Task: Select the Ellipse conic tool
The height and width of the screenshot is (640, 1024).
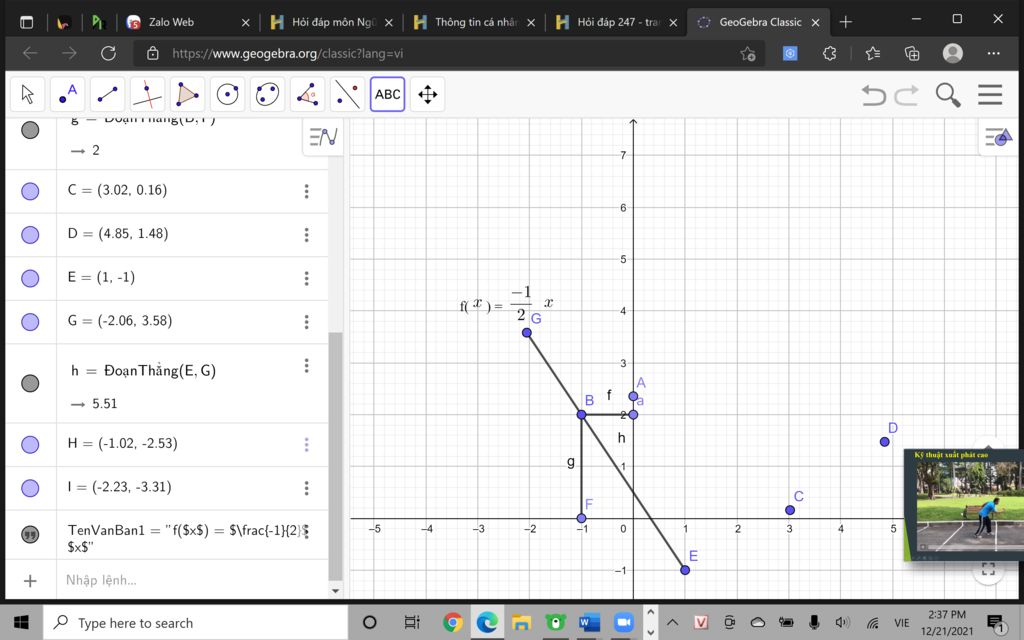Action: tap(268, 94)
